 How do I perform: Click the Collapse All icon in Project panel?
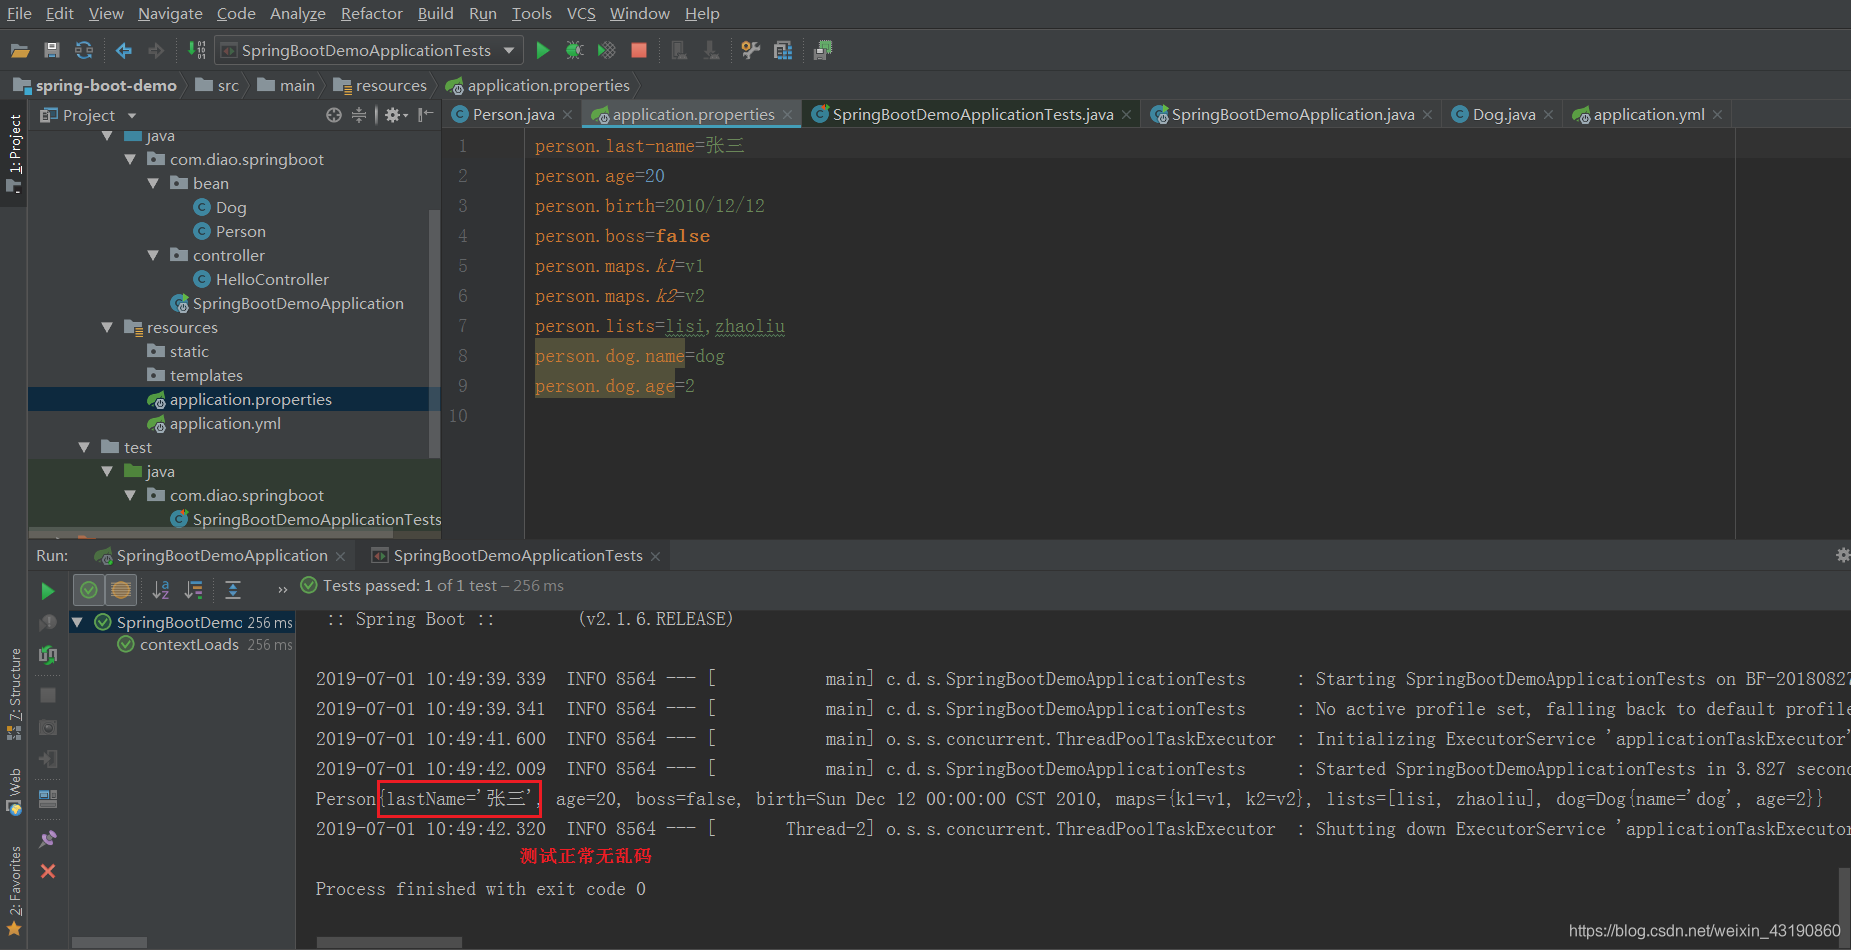click(359, 115)
